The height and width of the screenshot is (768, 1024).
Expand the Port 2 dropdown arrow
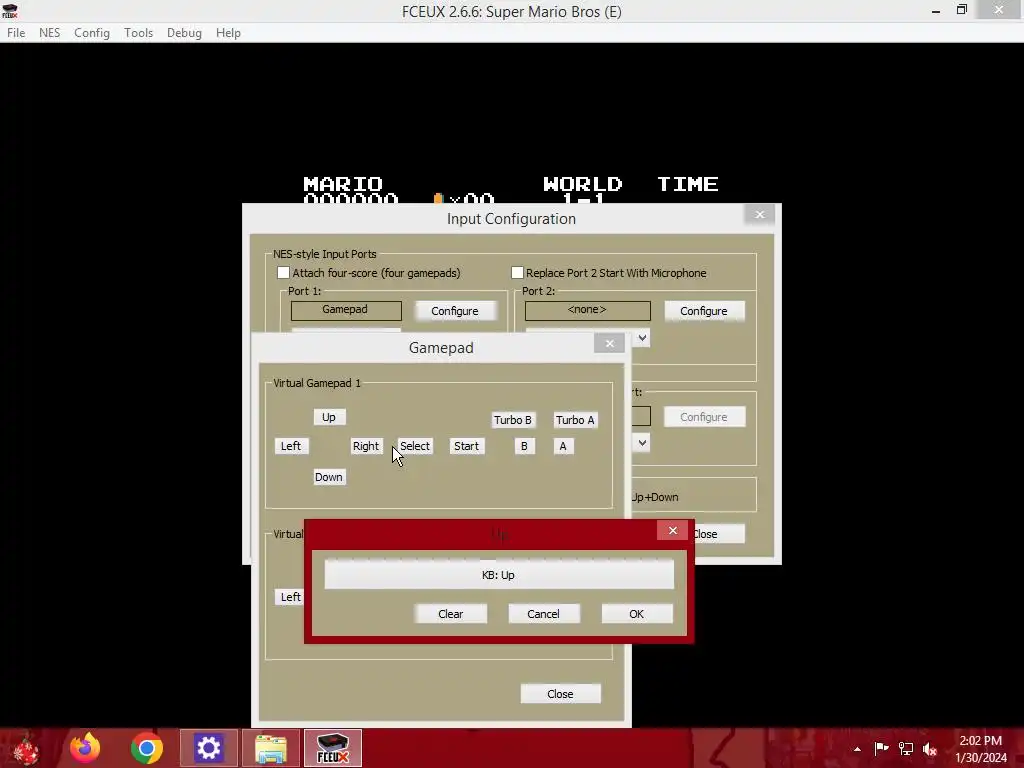tap(643, 338)
